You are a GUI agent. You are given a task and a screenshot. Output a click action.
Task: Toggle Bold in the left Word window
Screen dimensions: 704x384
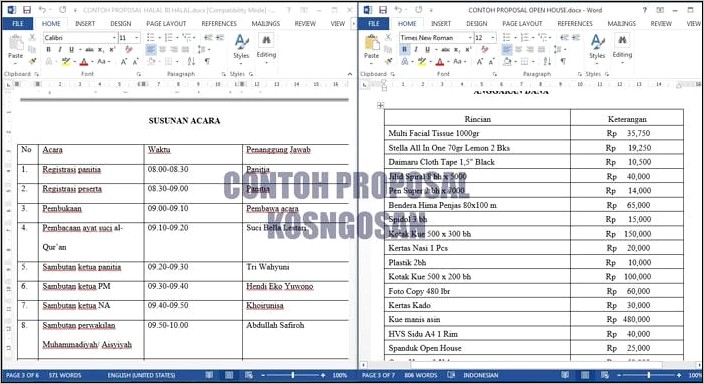(48, 49)
